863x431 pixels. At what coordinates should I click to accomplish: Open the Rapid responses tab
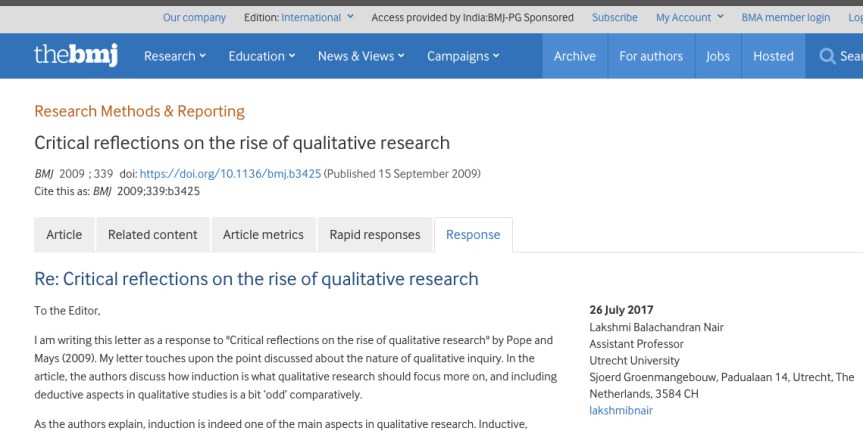(x=375, y=235)
